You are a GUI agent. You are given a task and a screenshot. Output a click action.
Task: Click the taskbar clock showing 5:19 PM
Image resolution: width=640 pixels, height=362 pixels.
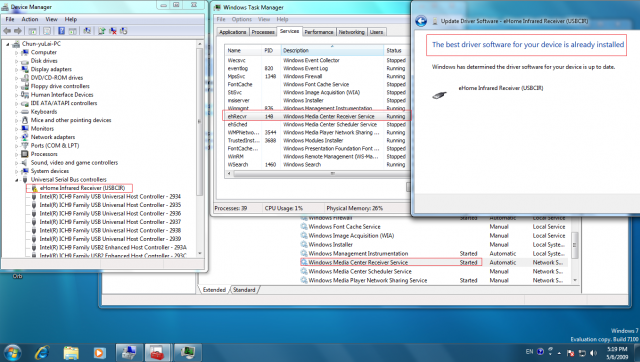click(x=617, y=353)
